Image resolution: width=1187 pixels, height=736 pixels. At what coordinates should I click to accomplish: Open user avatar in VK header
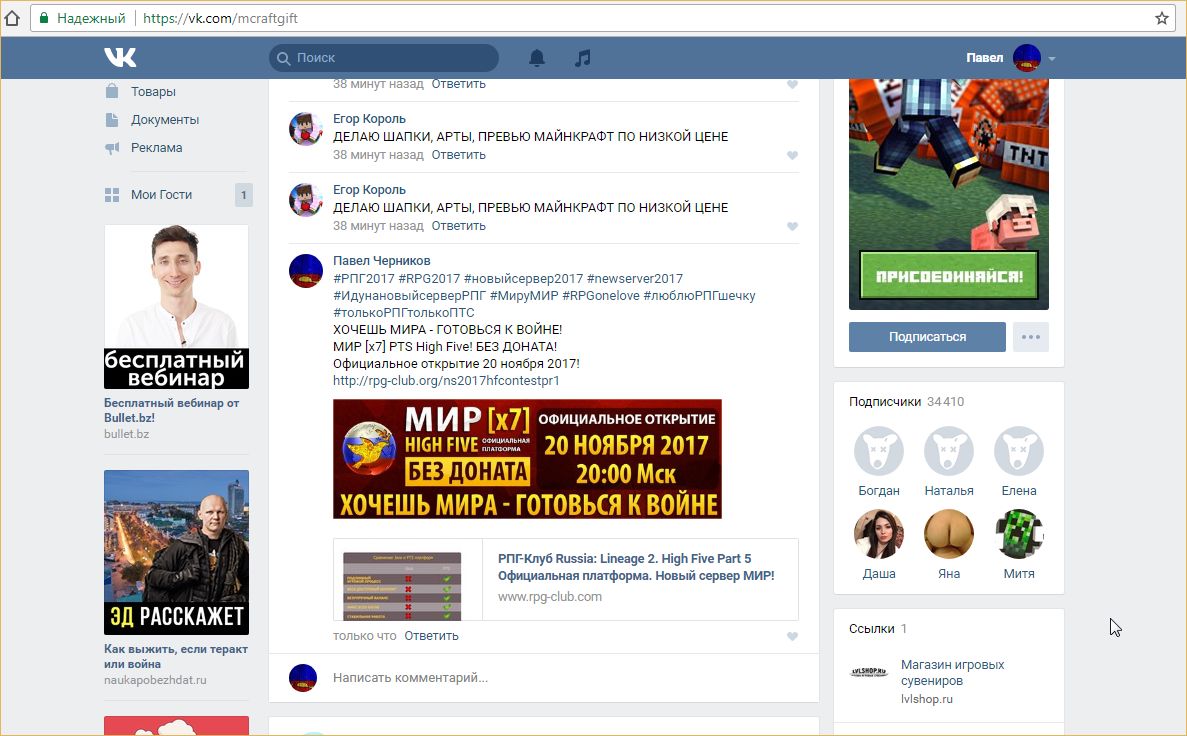click(x=1027, y=58)
